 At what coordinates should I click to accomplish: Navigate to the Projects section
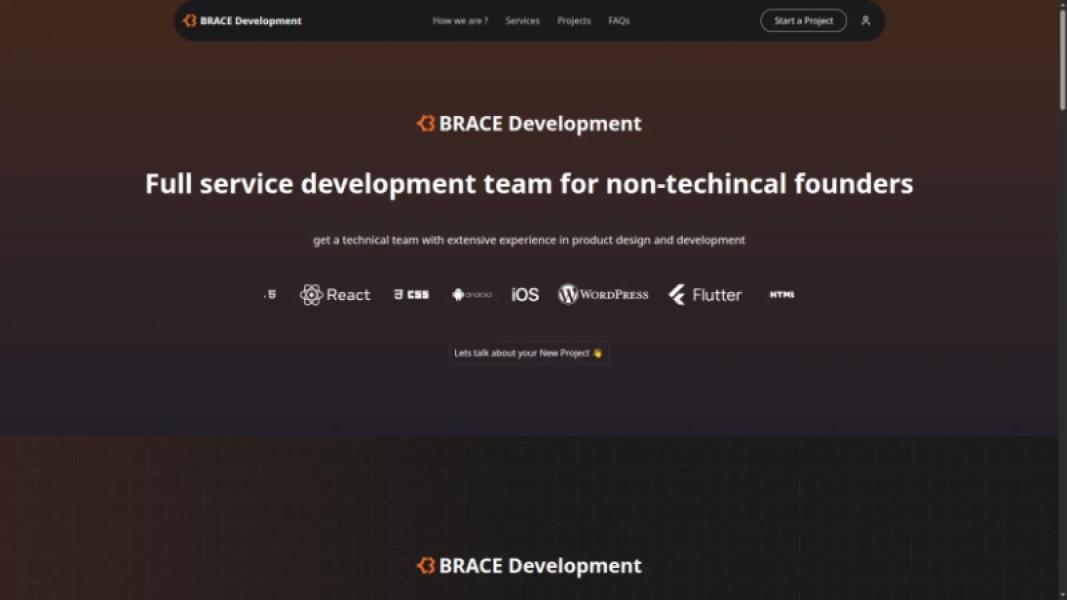(x=574, y=21)
